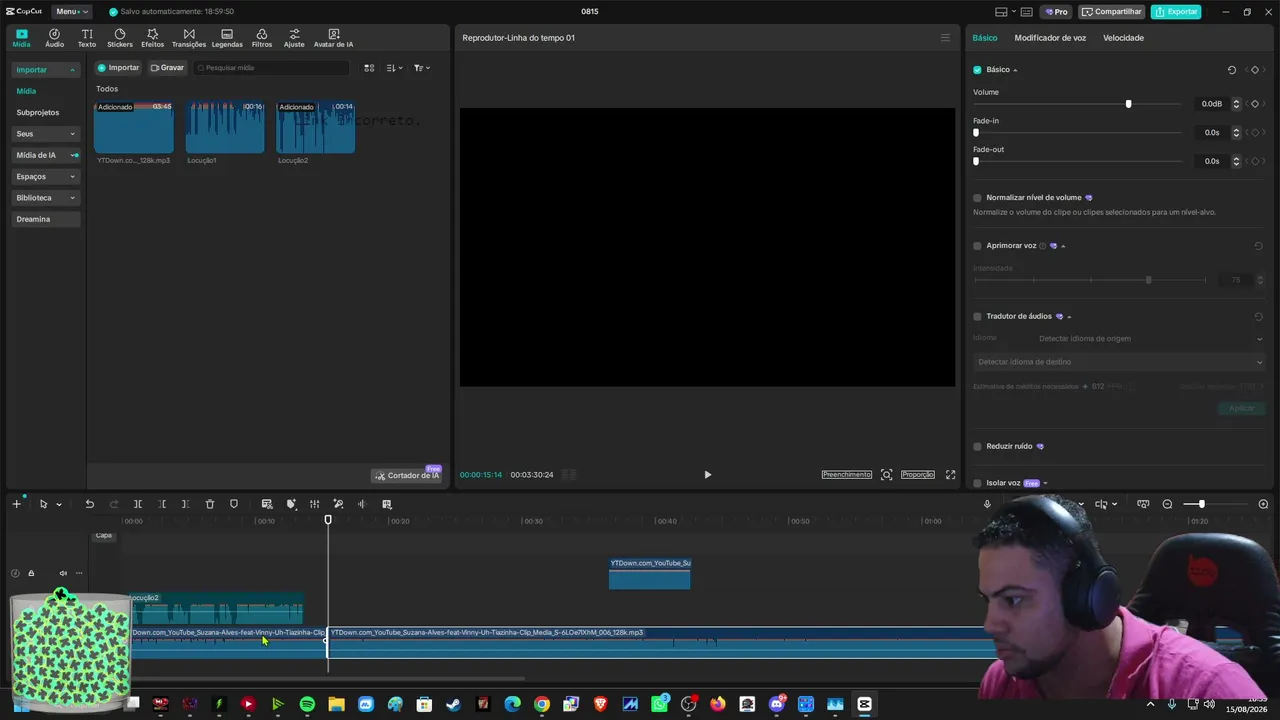Enable the Aprimorar voz checkbox

tap(977, 246)
